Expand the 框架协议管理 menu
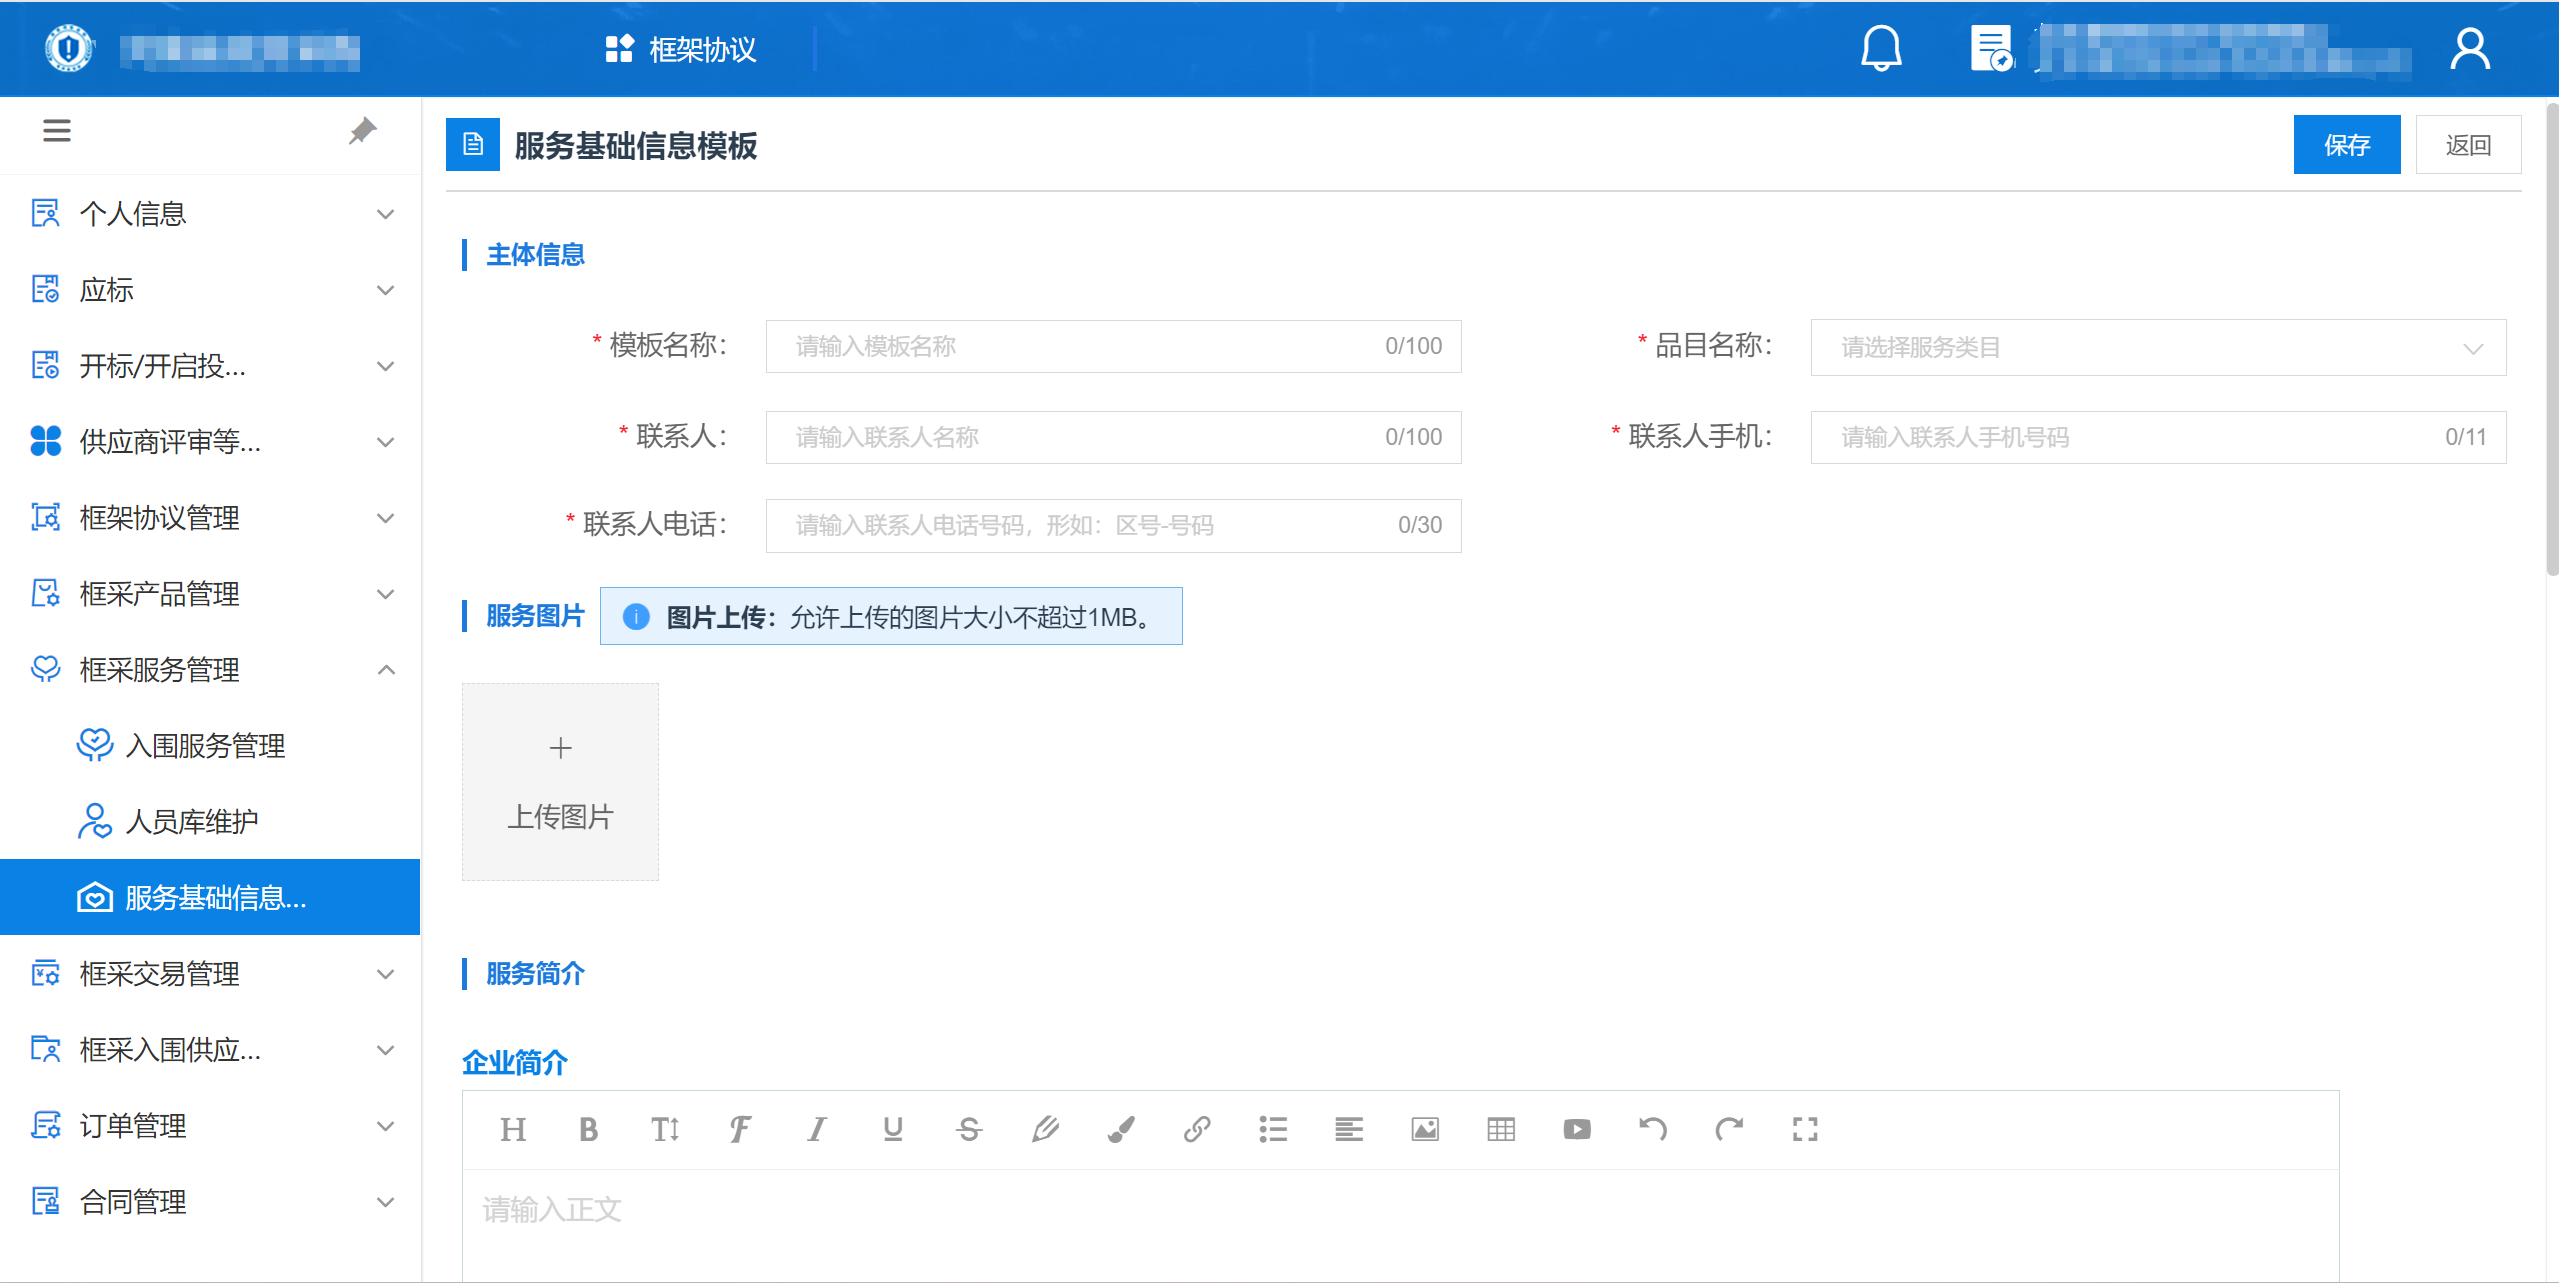The width and height of the screenshot is (2559, 1283). 210,518
